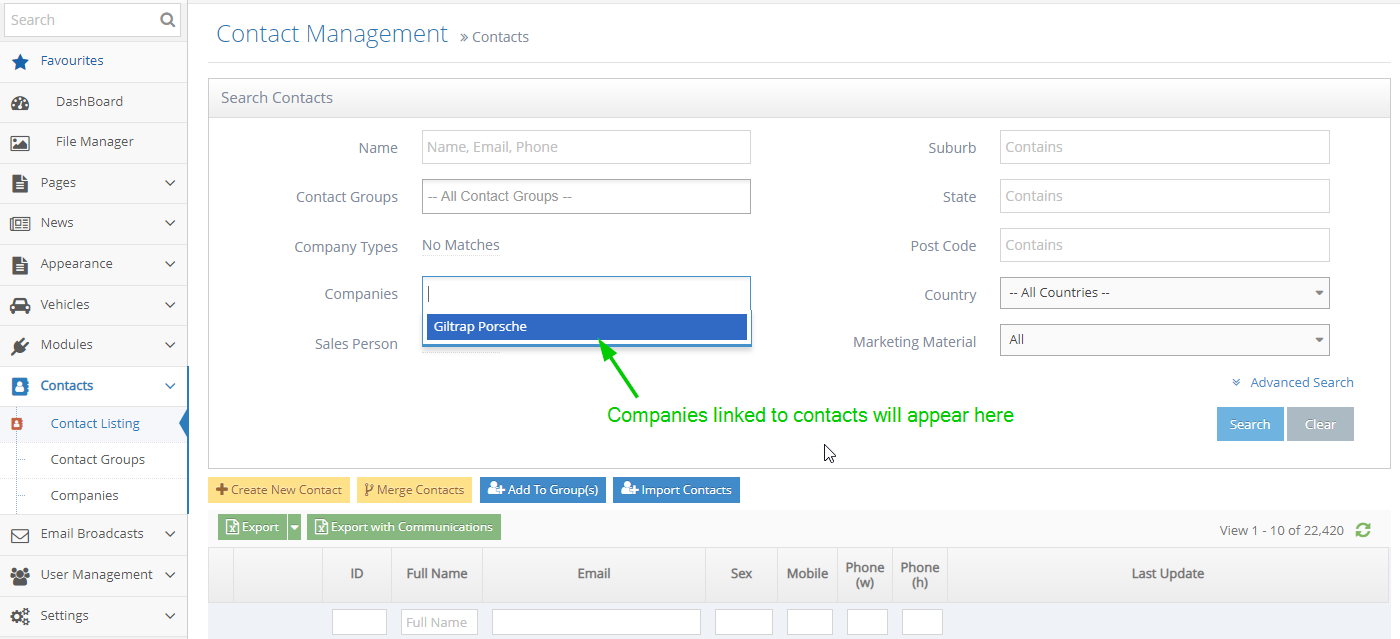Expand the Export button dropdown arrow

tap(294, 526)
